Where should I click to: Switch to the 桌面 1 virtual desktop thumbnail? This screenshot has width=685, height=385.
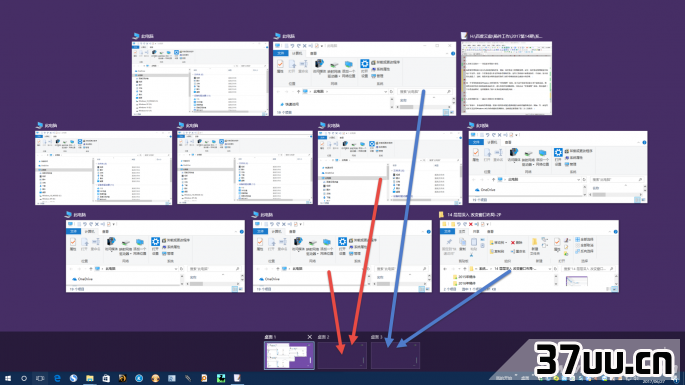coord(289,356)
